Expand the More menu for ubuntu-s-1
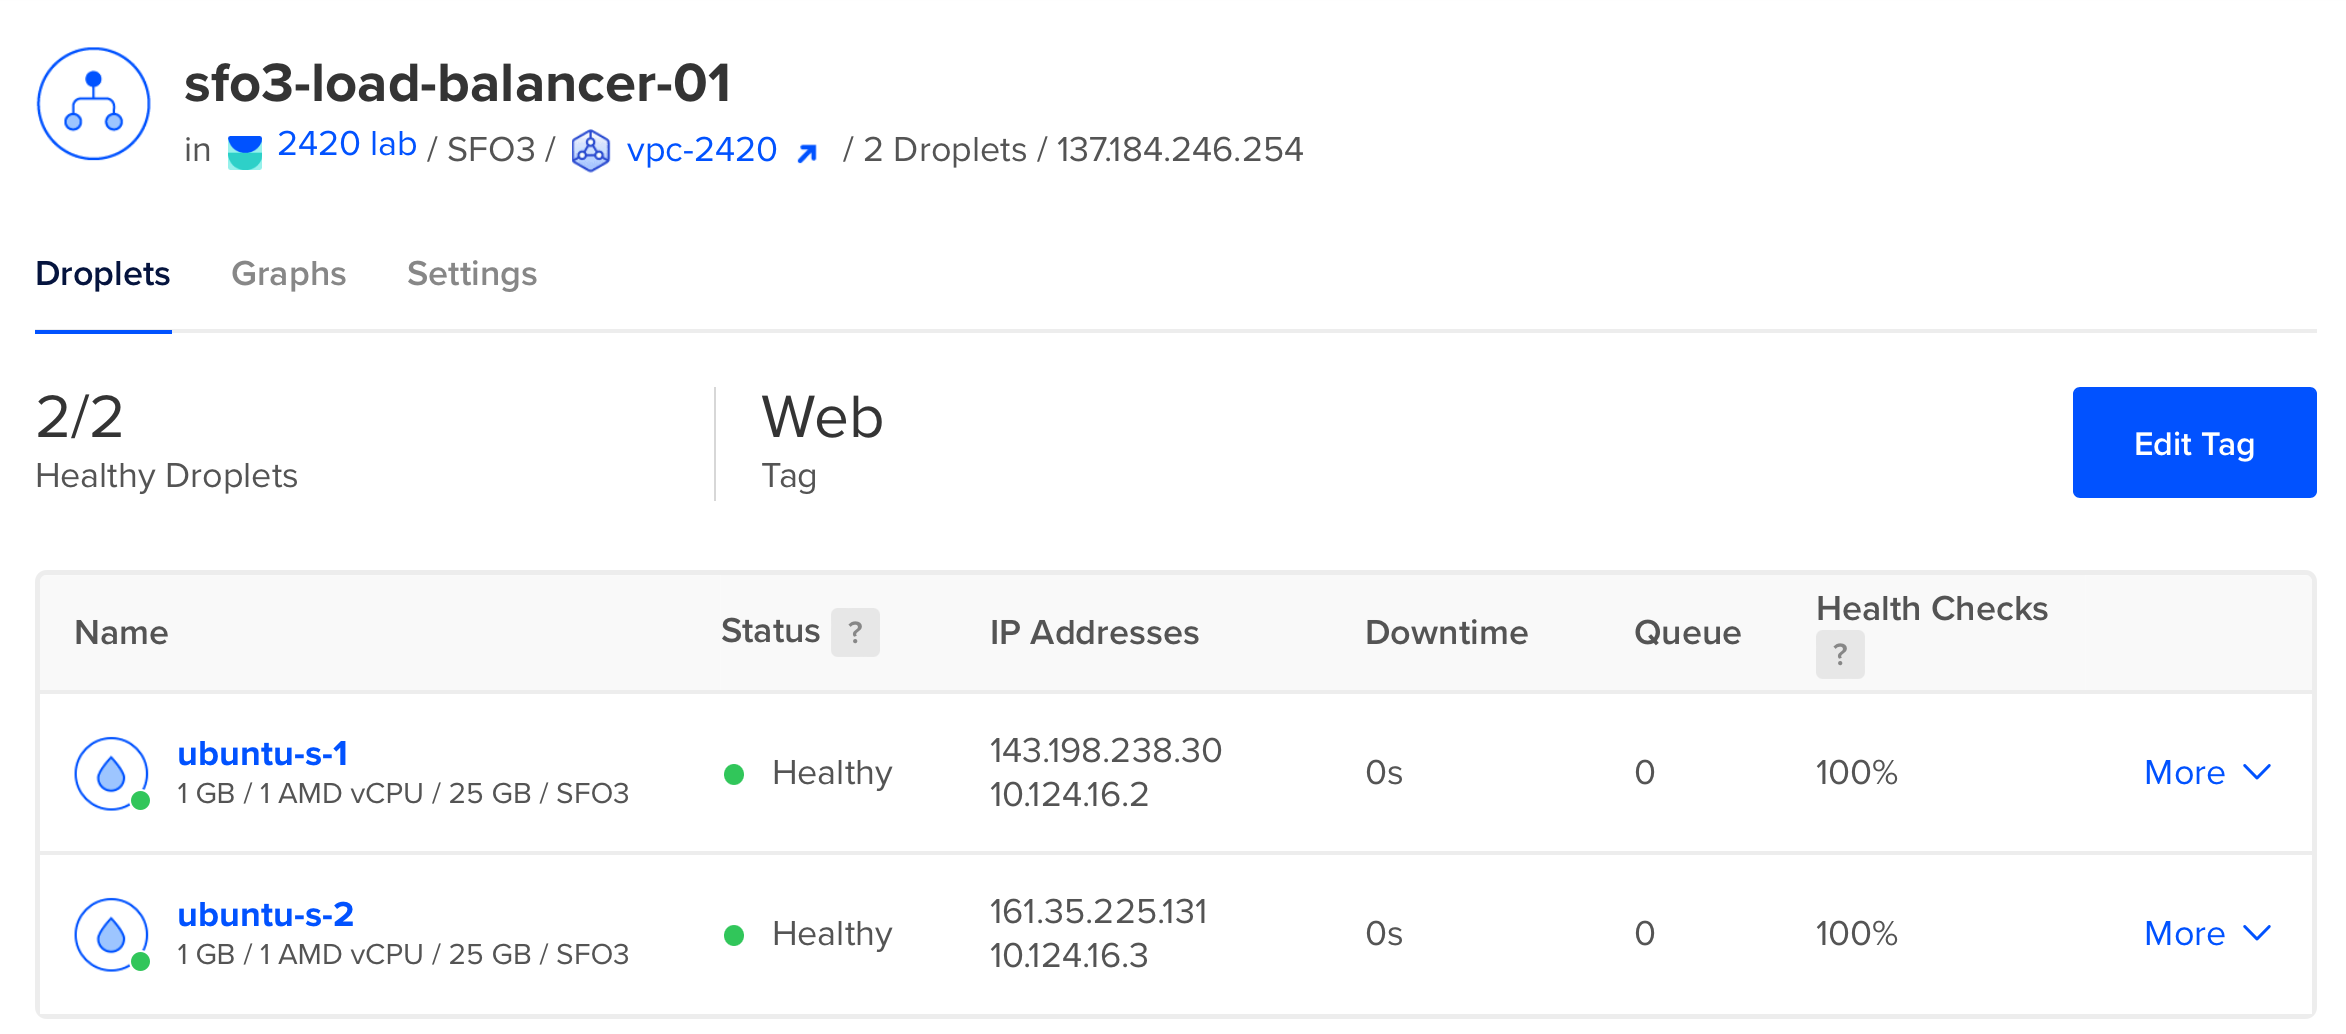 (x=2183, y=772)
